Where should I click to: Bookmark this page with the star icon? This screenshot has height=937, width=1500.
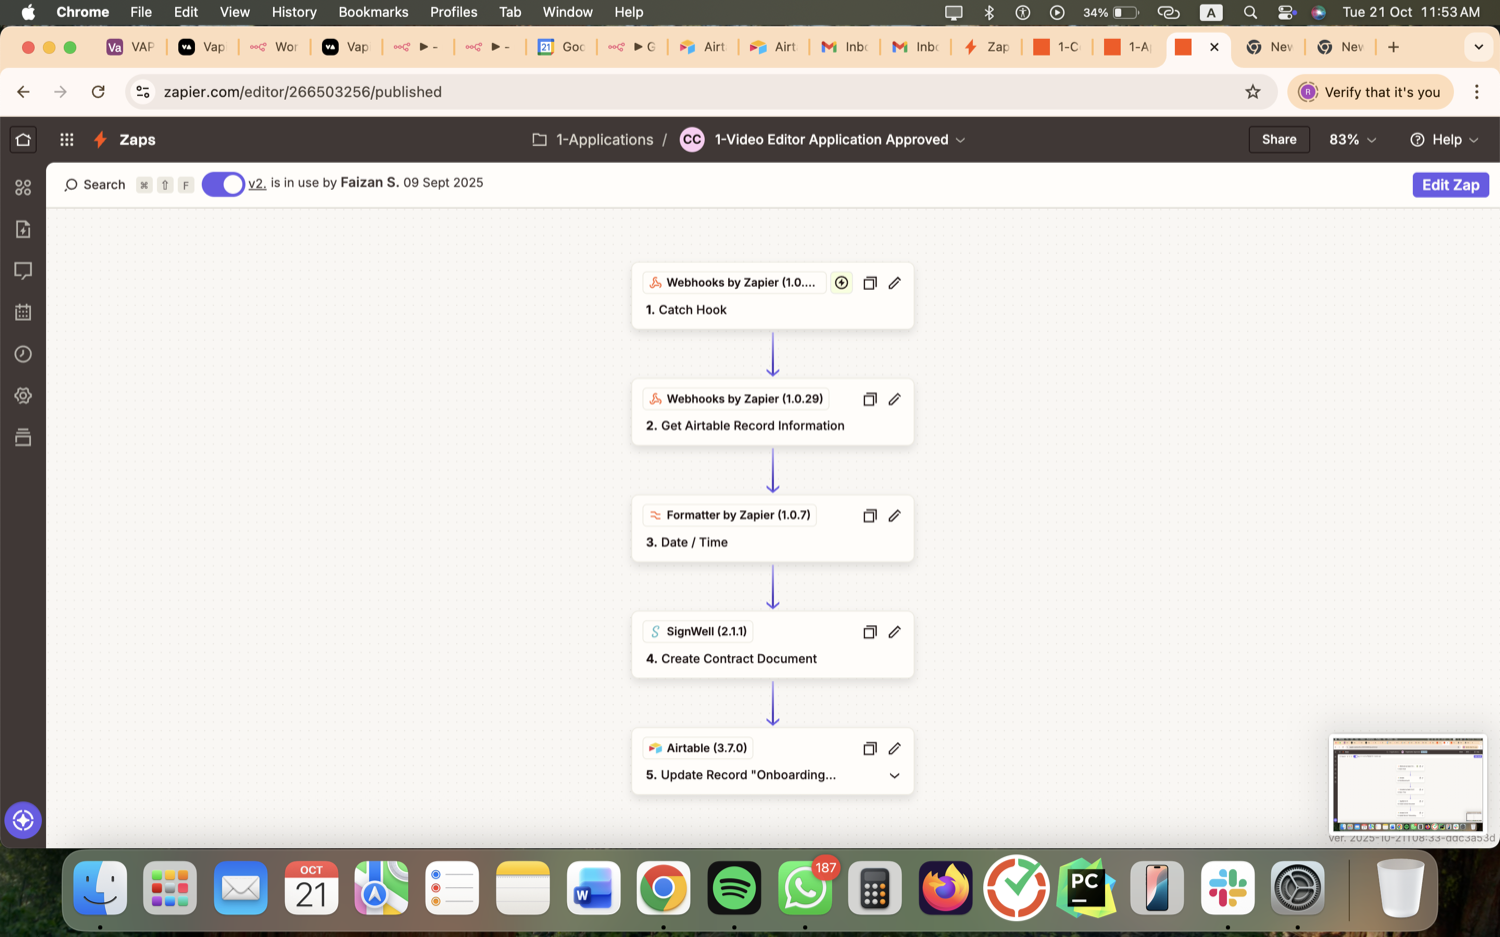pos(1253,92)
